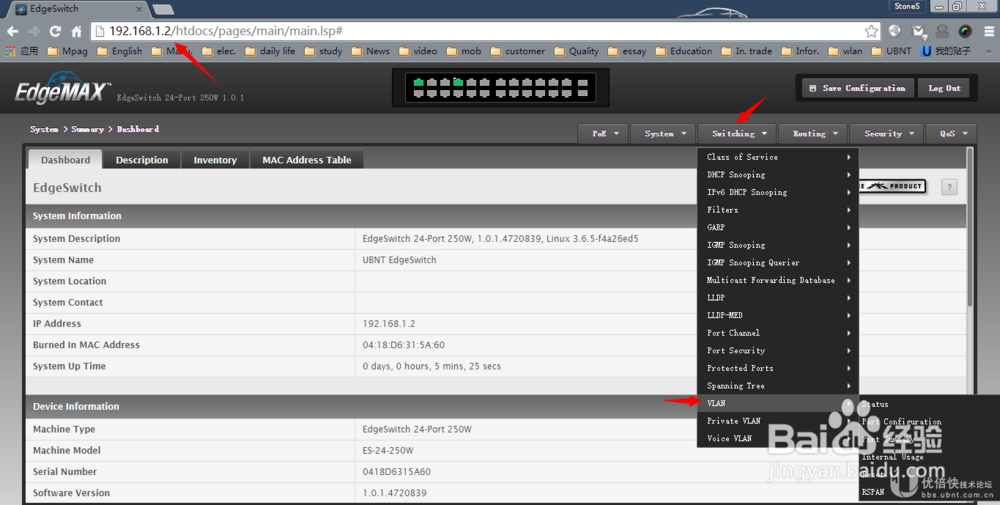
Task: Open the Chrome hamburger menu
Action: pyautogui.click(x=989, y=31)
